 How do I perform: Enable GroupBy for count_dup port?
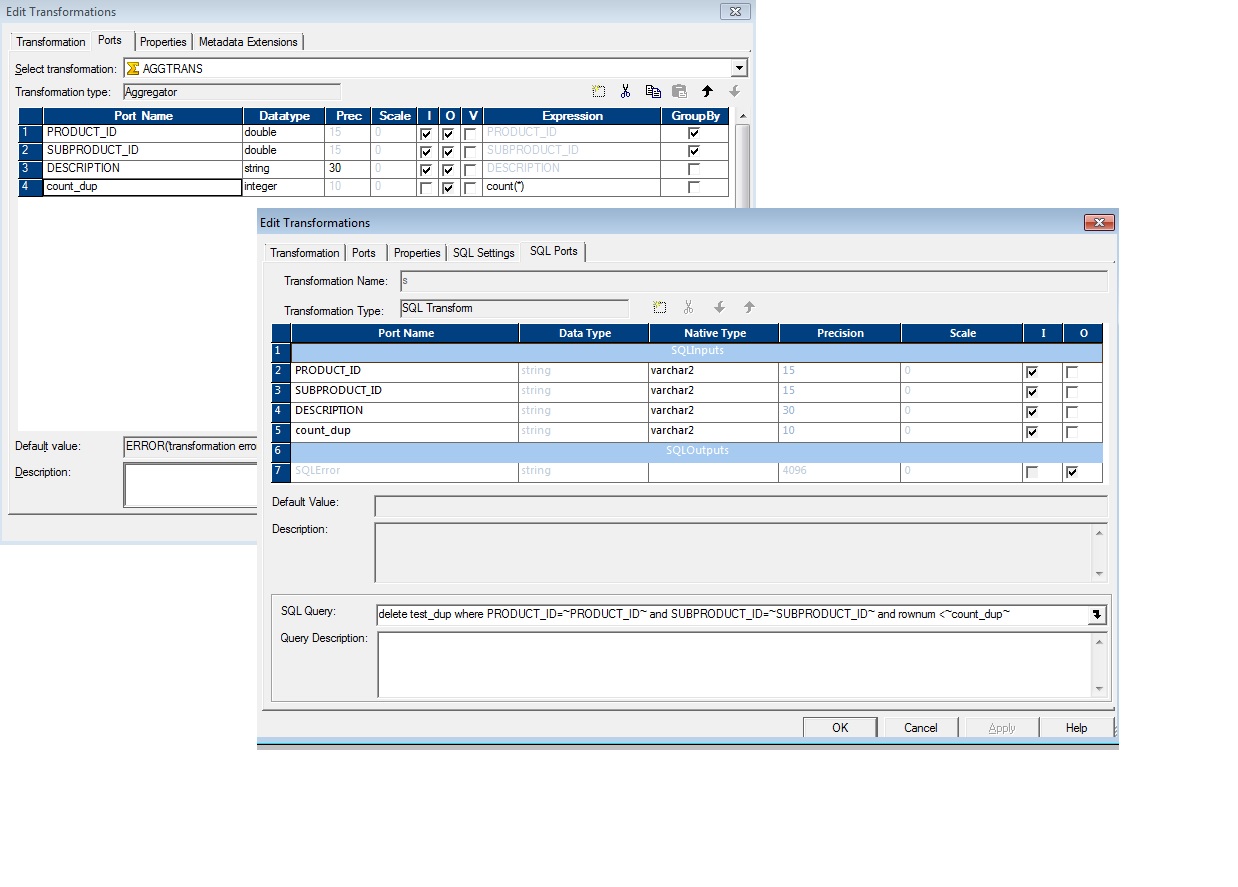click(694, 187)
